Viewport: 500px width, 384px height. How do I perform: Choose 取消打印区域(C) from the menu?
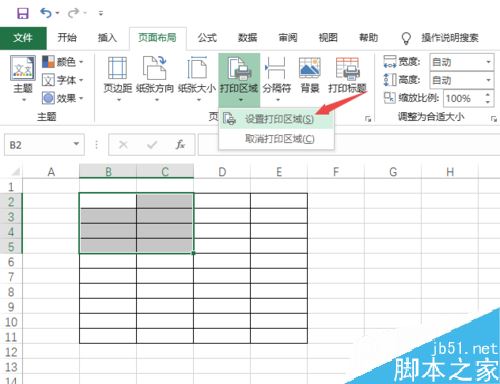(277, 139)
